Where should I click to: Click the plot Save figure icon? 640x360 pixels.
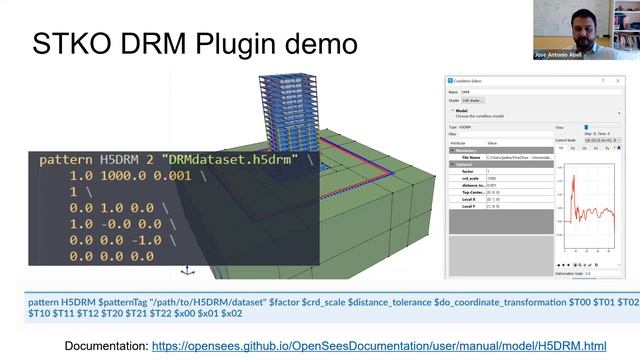pos(596,265)
